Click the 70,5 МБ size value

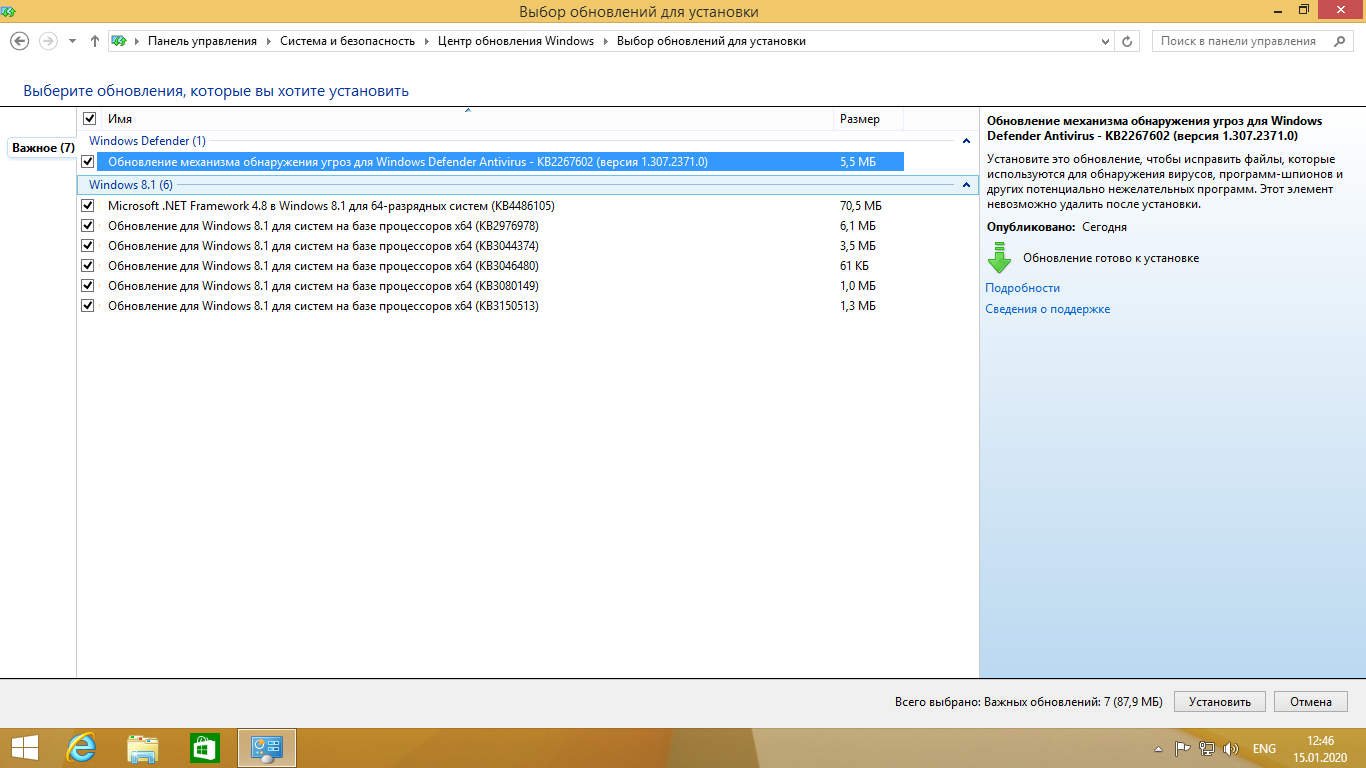click(860, 206)
